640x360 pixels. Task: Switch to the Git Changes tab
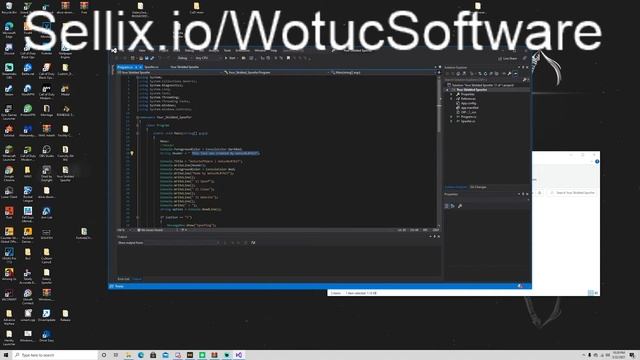click(478, 187)
